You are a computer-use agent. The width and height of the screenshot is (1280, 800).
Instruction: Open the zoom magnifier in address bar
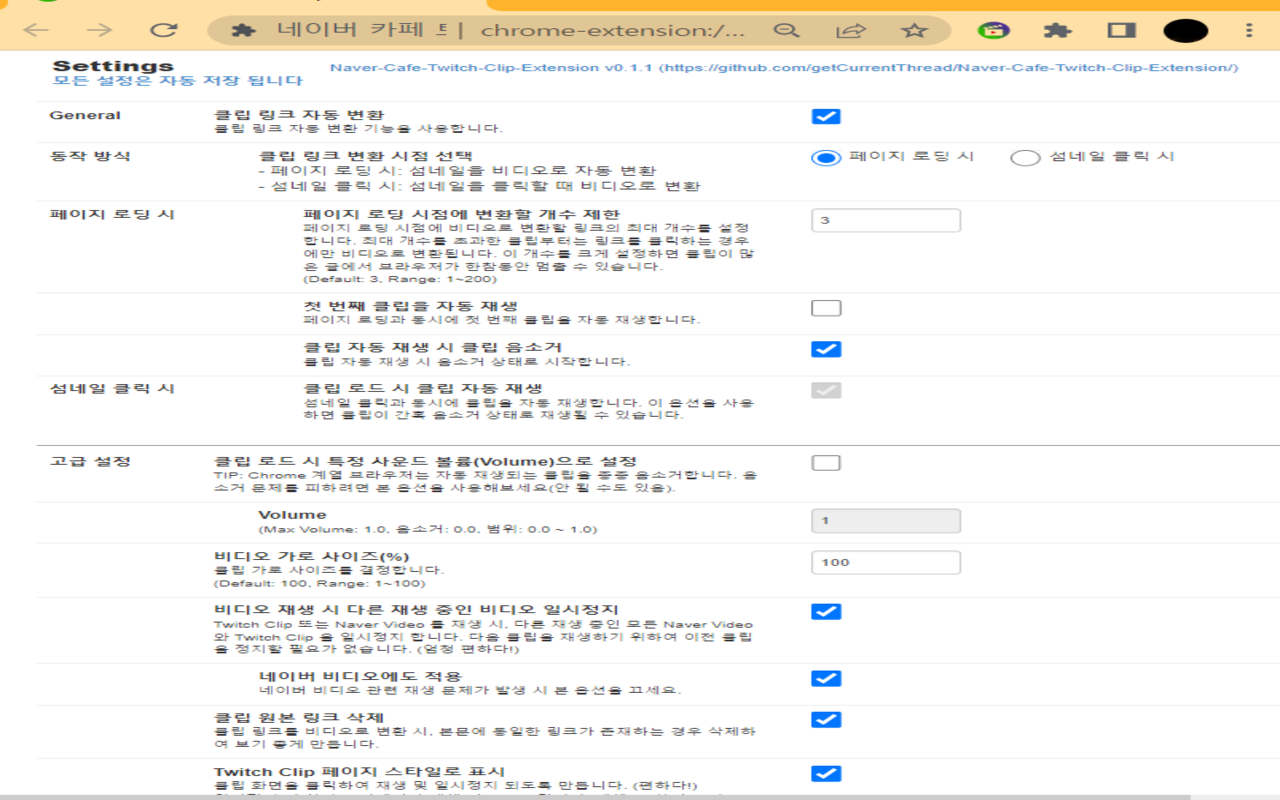788,31
